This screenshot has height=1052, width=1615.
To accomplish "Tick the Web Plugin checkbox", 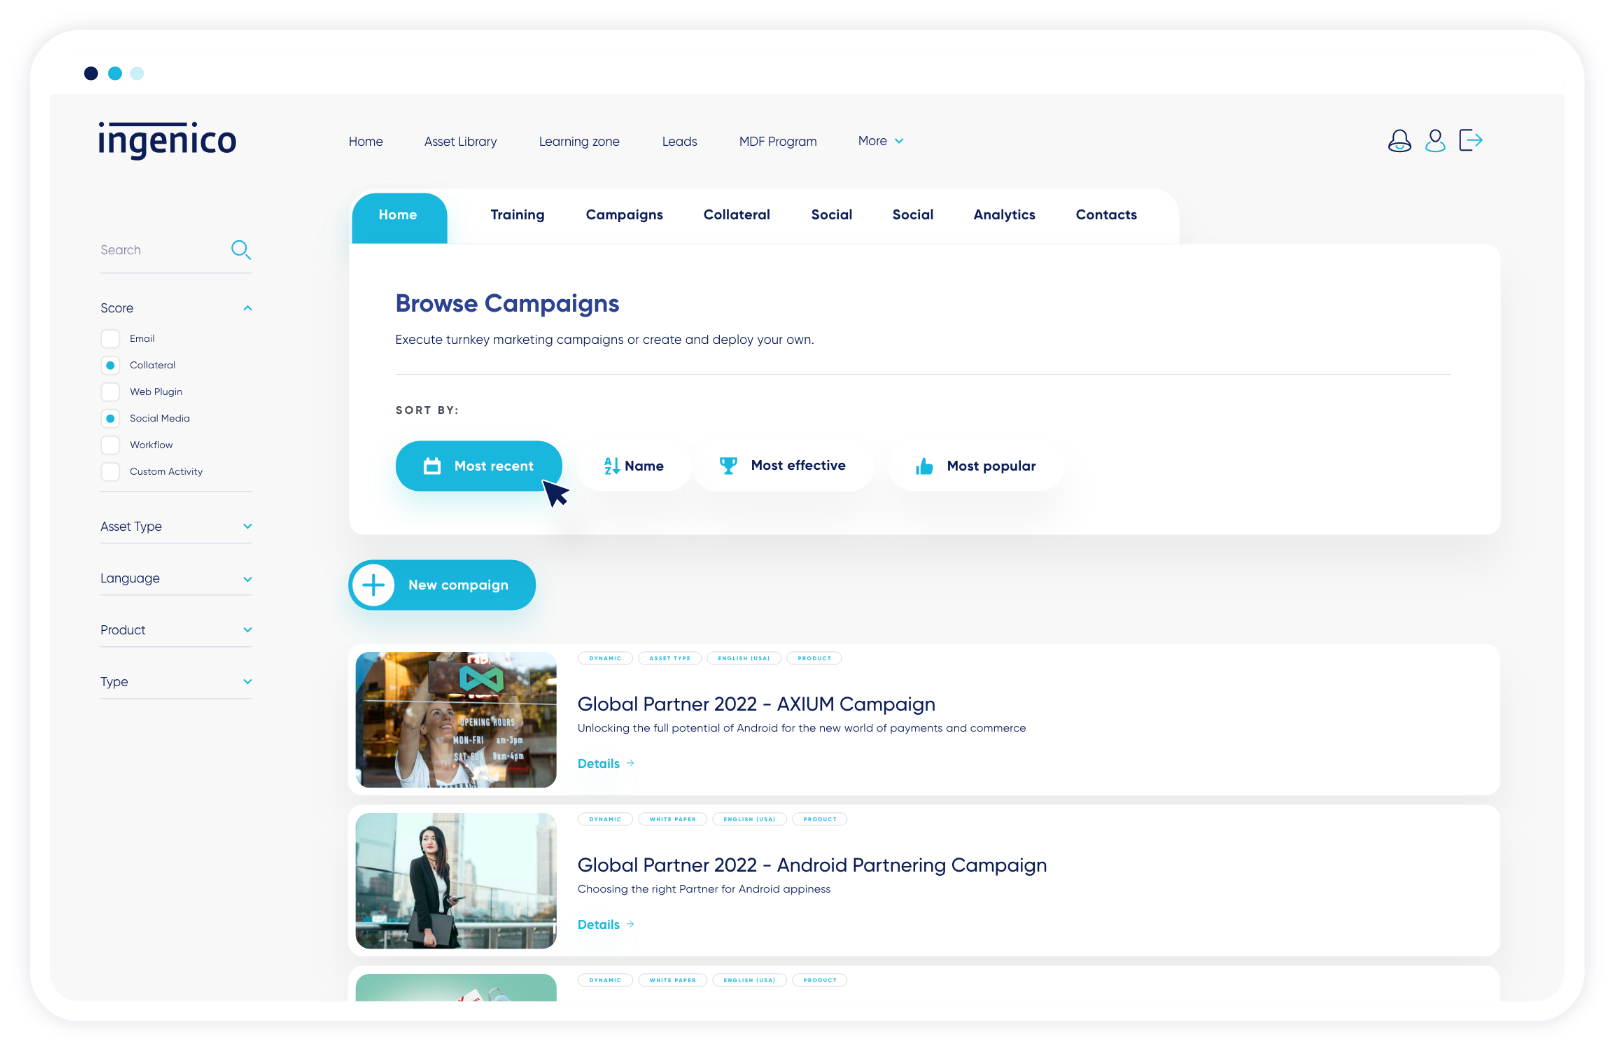I will (110, 392).
